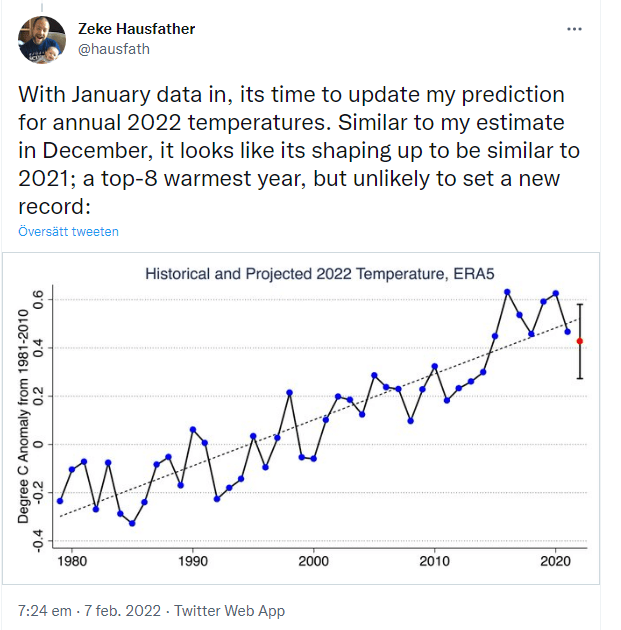Click the top cap of the 2022 error bar
Viewport: 621px width, 630px height.
[x=580, y=303]
